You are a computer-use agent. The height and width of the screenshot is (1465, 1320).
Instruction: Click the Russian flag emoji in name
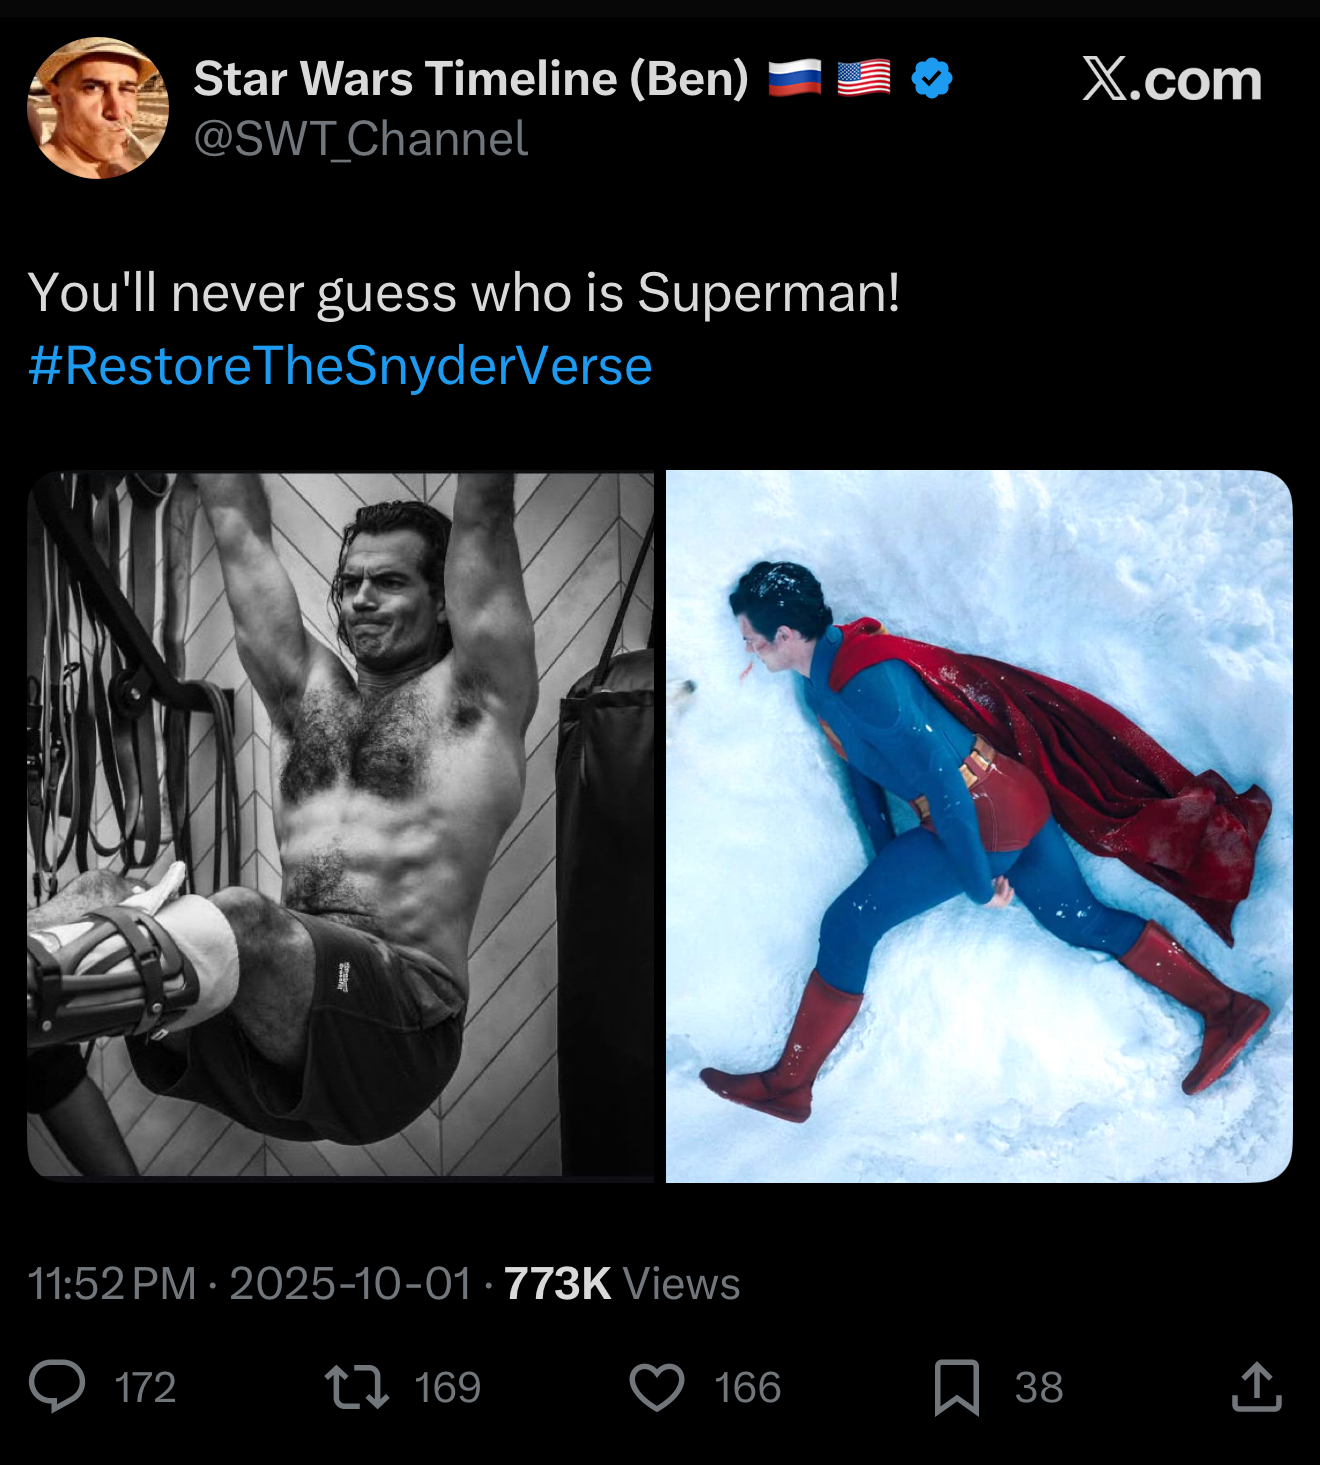(795, 78)
